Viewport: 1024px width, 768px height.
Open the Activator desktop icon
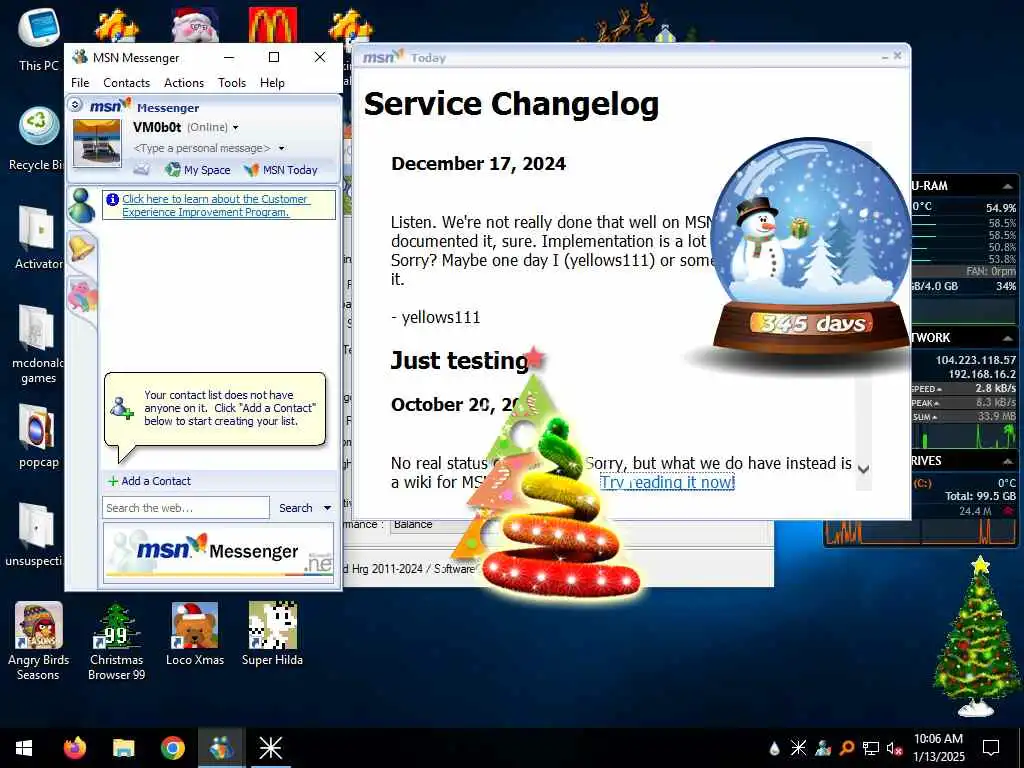38,238
